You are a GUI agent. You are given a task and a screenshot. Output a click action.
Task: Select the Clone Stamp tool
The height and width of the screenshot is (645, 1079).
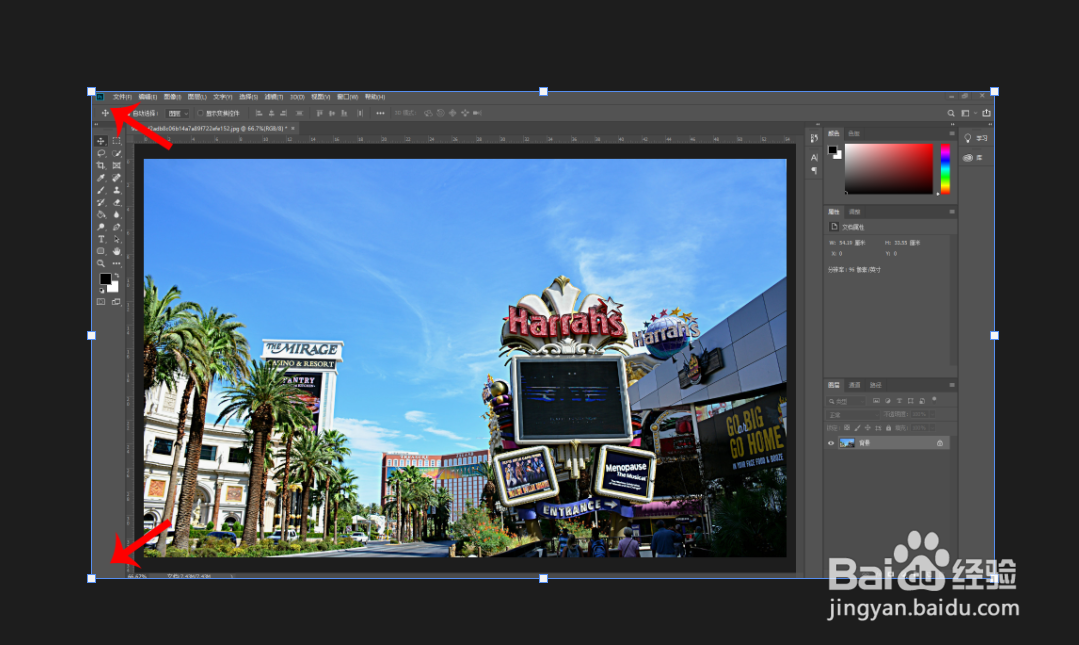coord(116,190)
